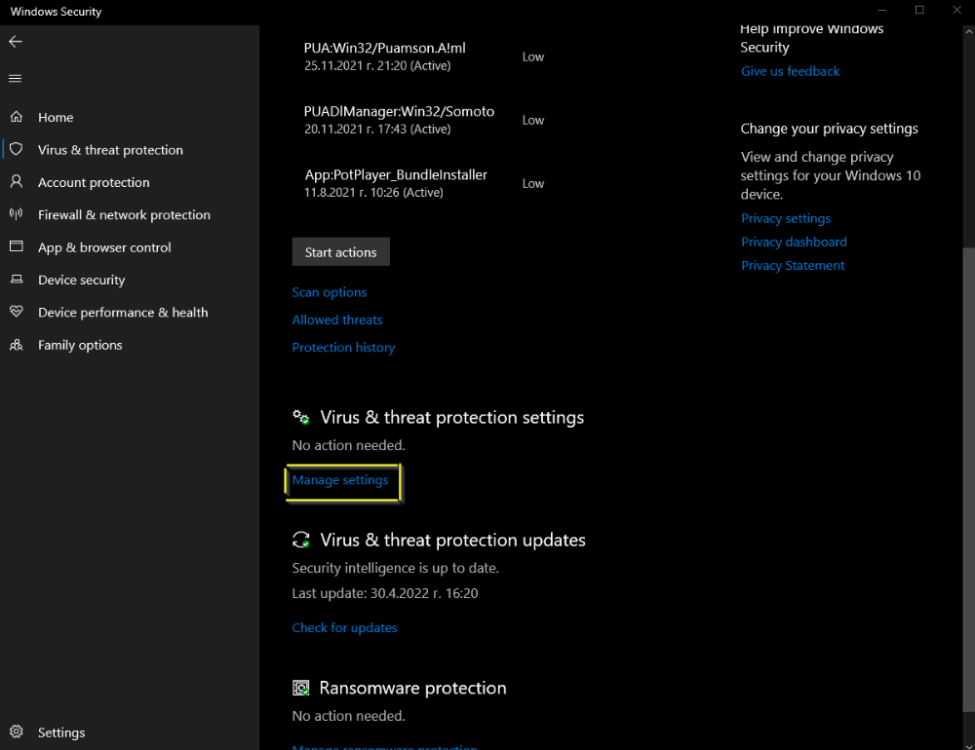Click the App & browser control window icon
The image size is (975, 750).
pyautogui.click(x=17, y=247)
